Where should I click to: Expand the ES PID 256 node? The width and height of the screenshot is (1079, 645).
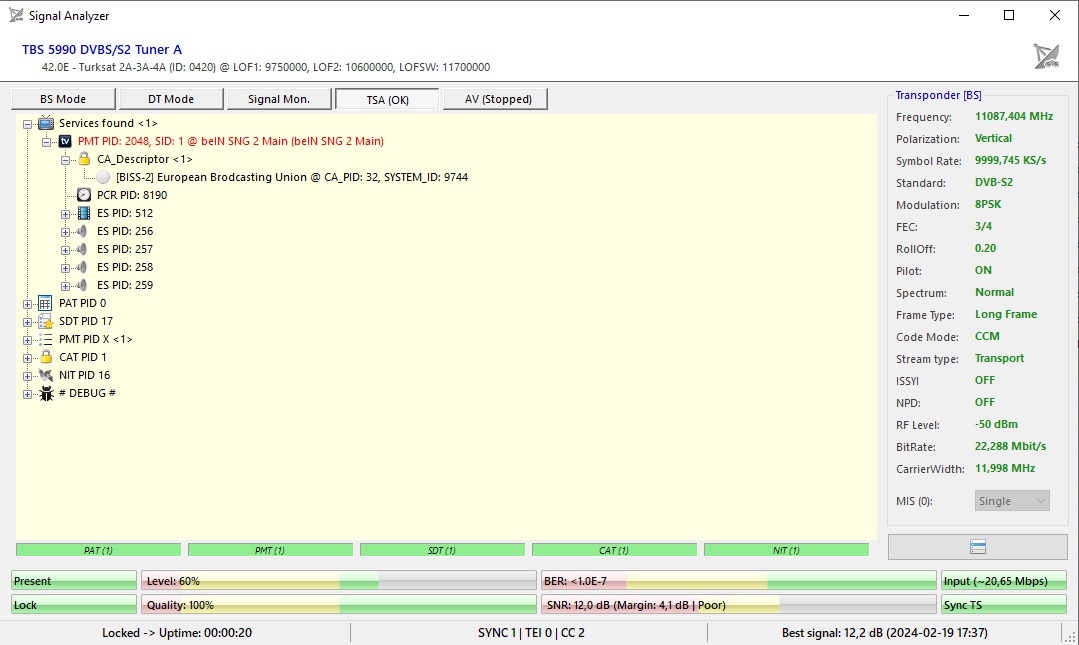click(65, 232)
